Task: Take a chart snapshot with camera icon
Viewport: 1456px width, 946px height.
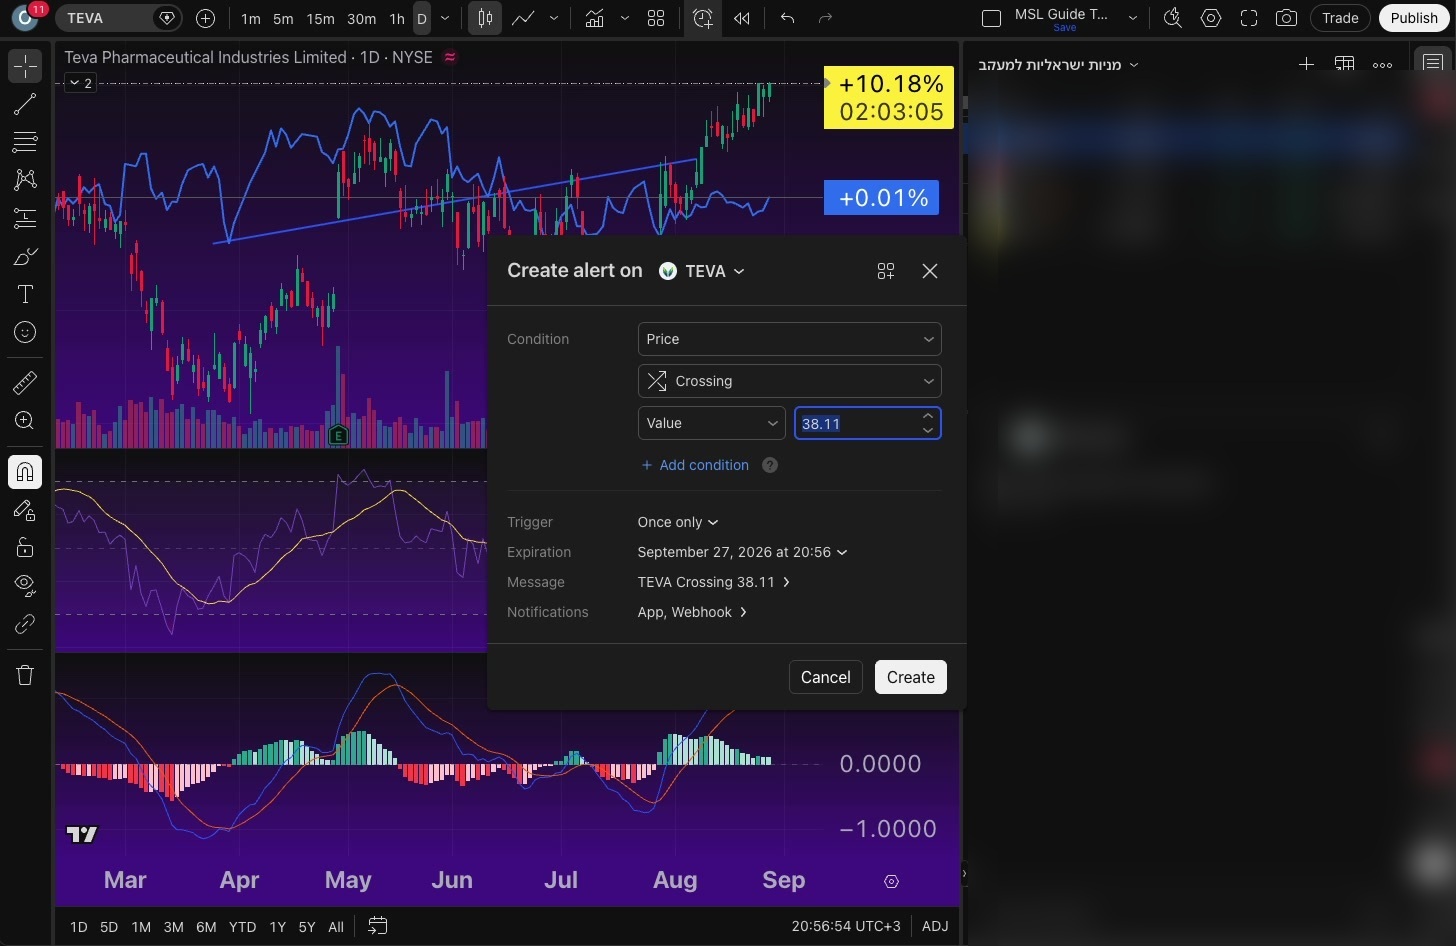Action: coord(1287,18)
